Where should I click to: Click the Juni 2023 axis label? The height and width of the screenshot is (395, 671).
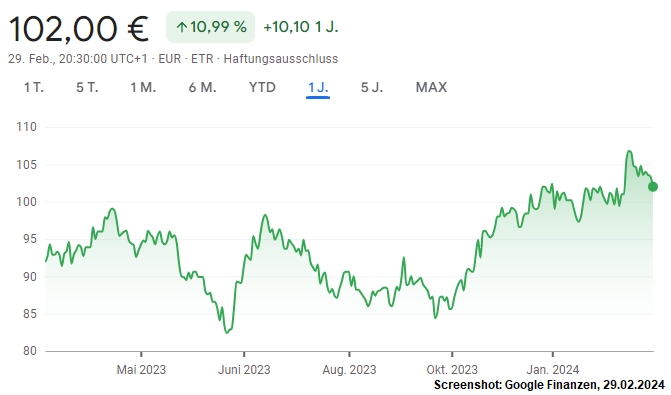coord(244,370)
